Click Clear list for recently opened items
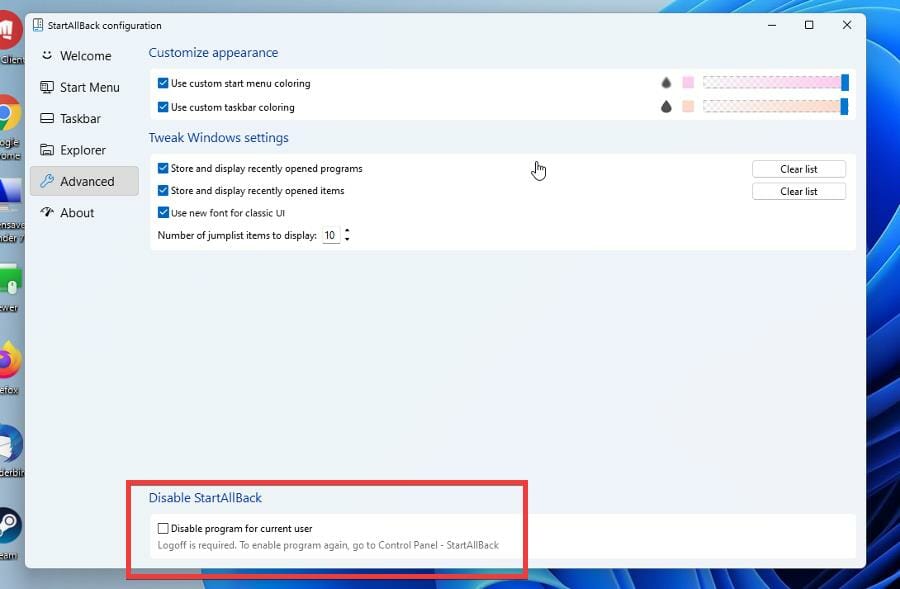900x589 pixels. 798,191
